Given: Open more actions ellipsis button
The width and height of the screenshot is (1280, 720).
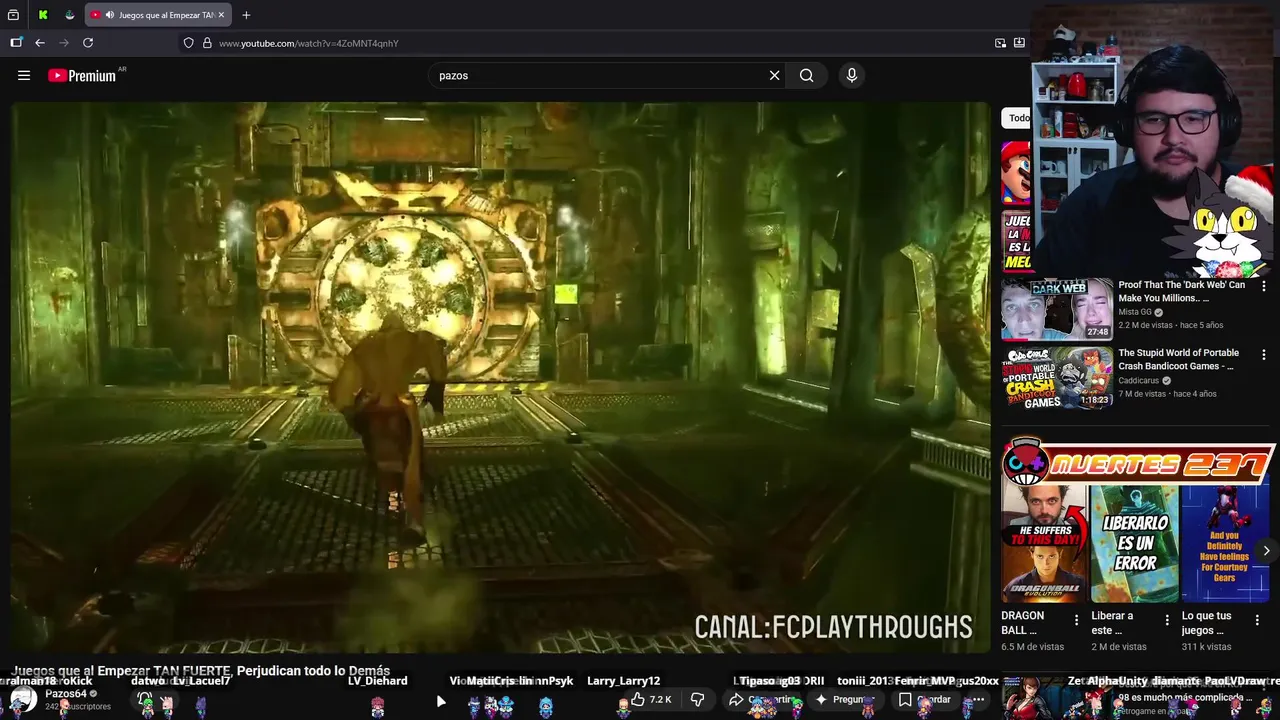Looking at the screenshot, I should (x=979, y=699).
